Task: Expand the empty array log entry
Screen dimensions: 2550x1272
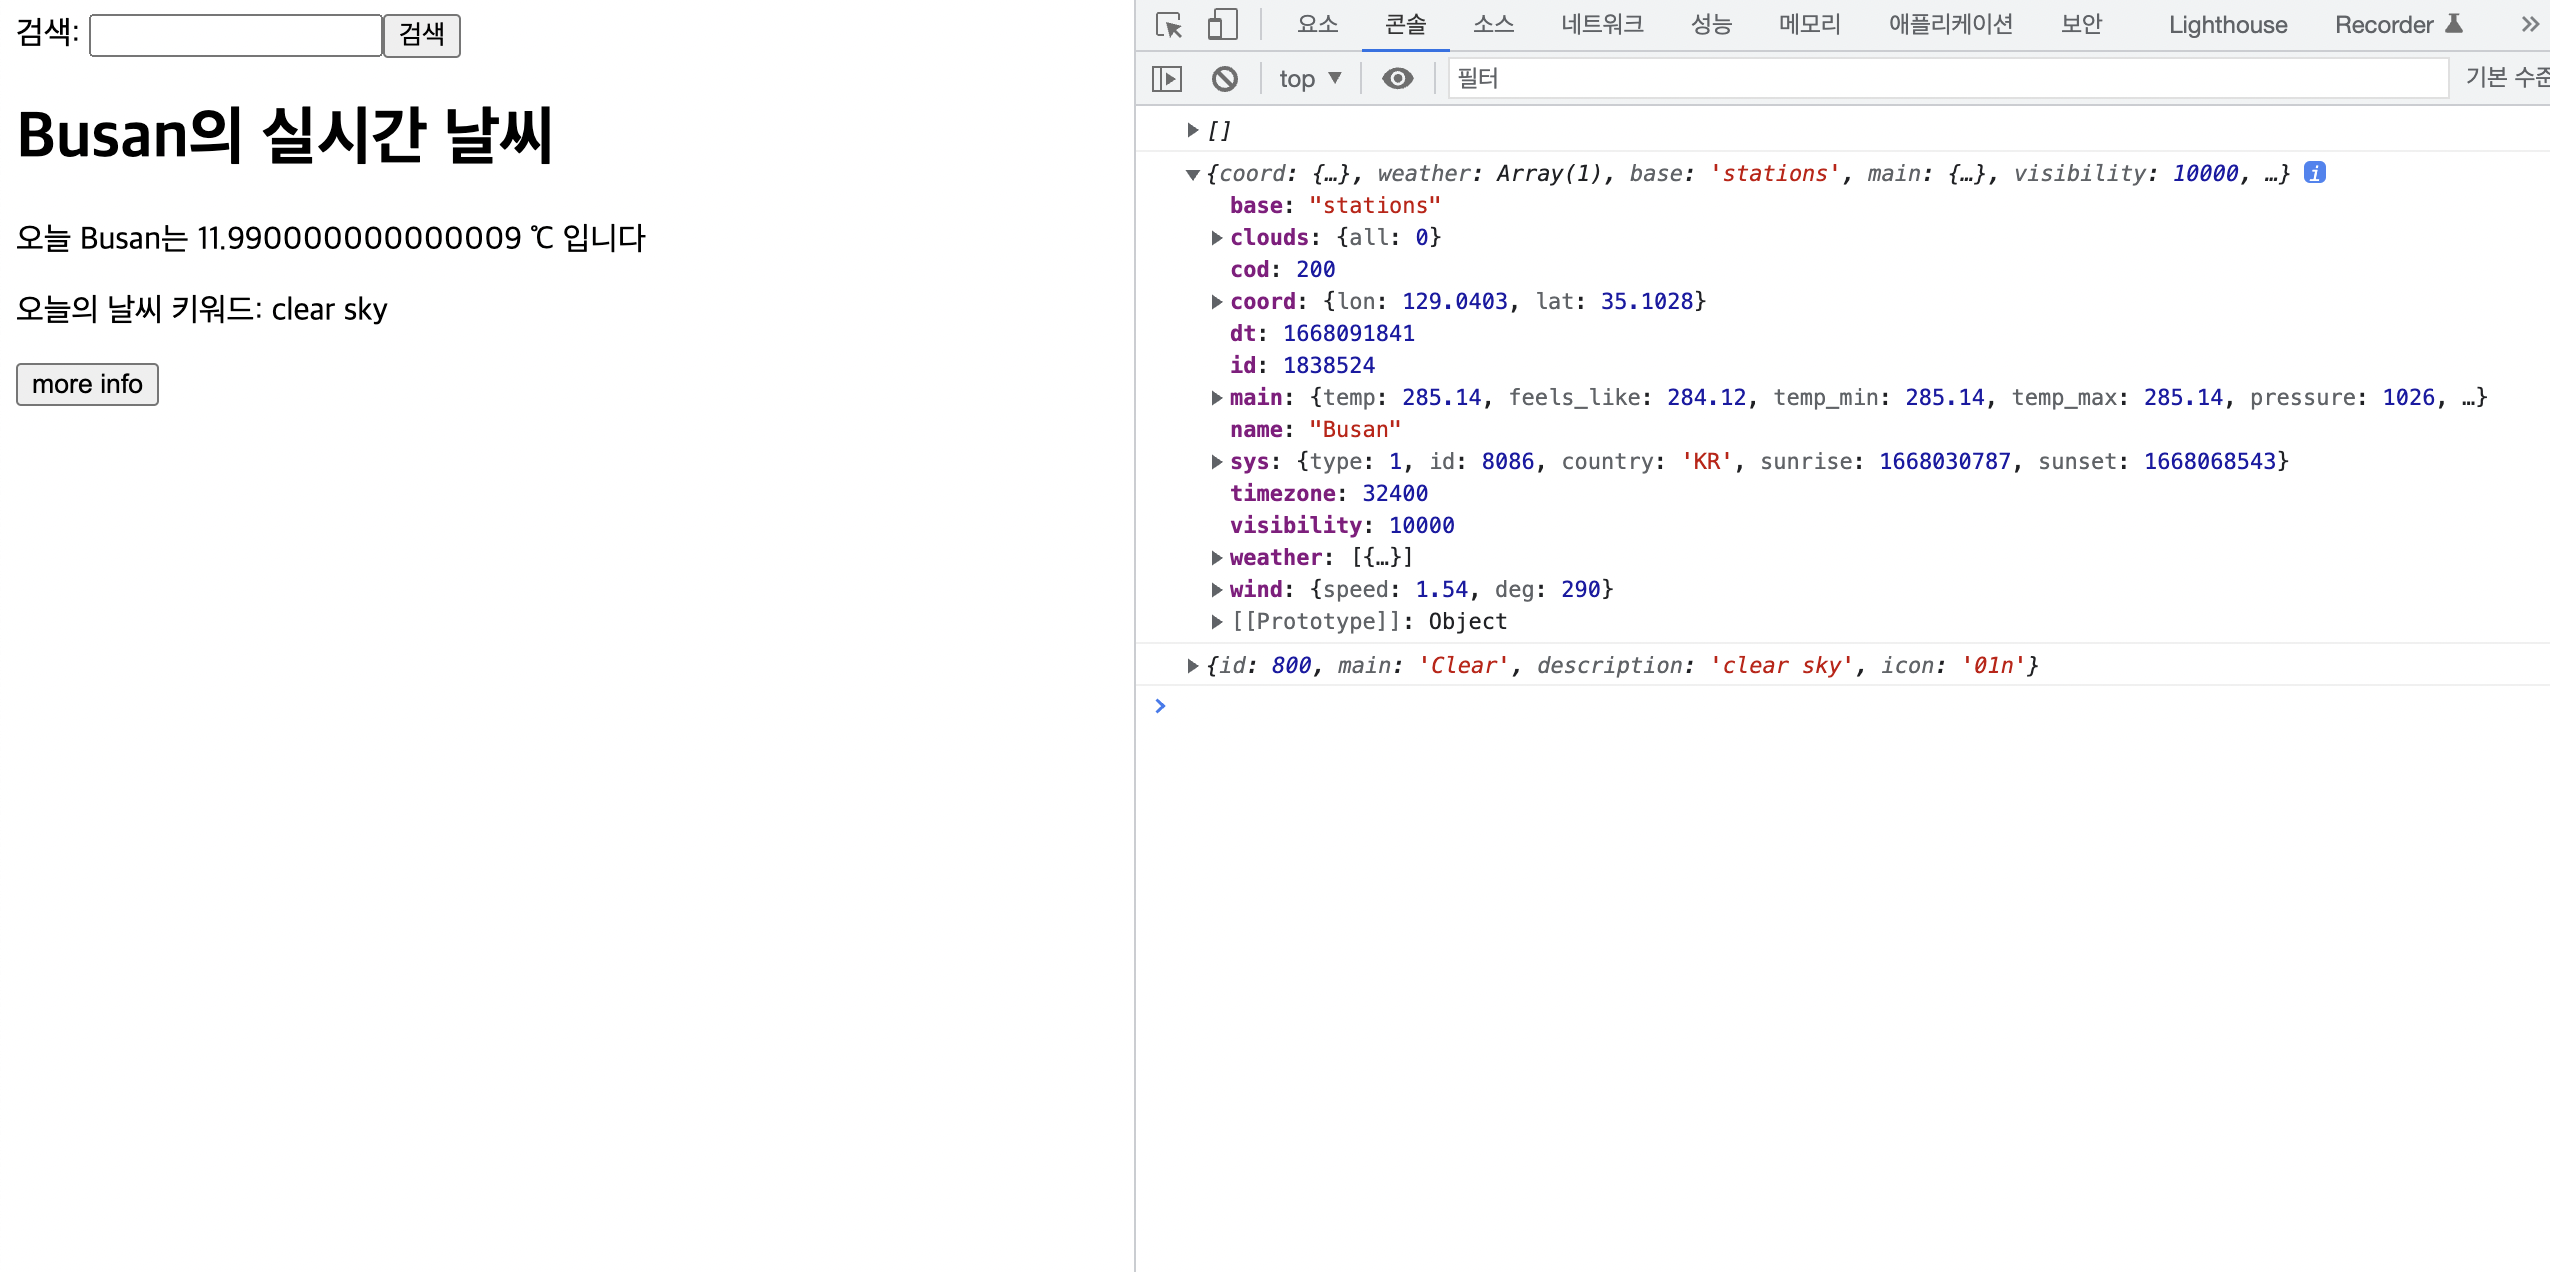Action: pos(1192,130)
